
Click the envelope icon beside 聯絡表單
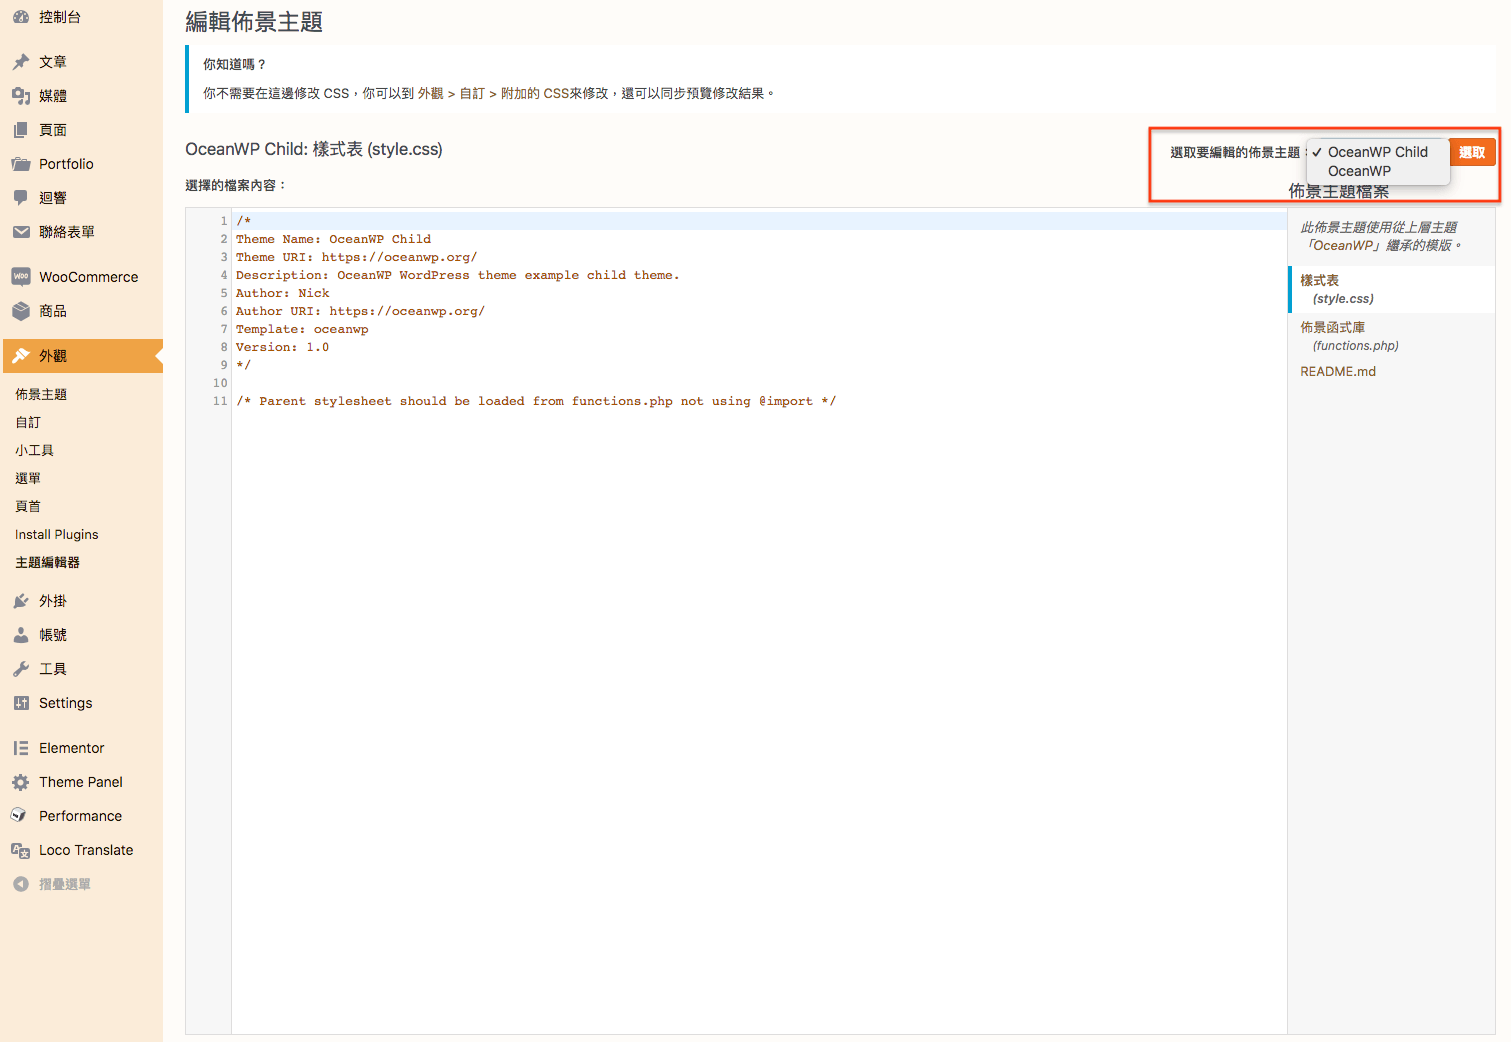pyautogui.click(x=21, y=232)
